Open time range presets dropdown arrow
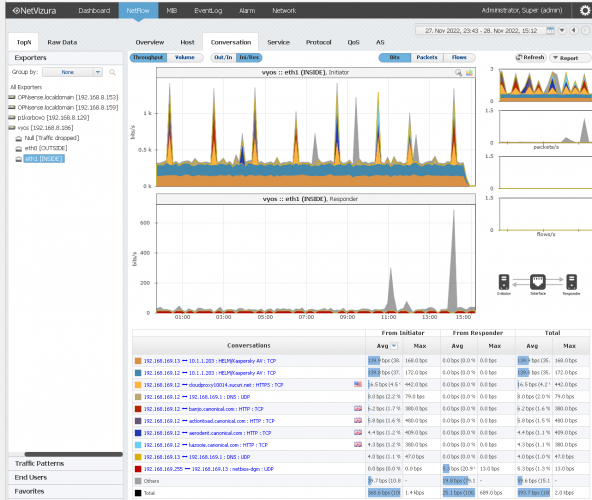This screenshot has height=500, width=592. [x=562, y=31]
